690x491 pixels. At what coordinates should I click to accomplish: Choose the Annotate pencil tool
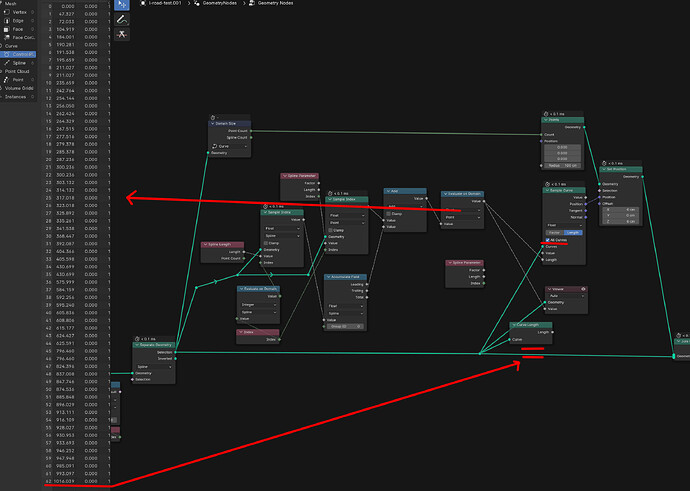(122, 19)
